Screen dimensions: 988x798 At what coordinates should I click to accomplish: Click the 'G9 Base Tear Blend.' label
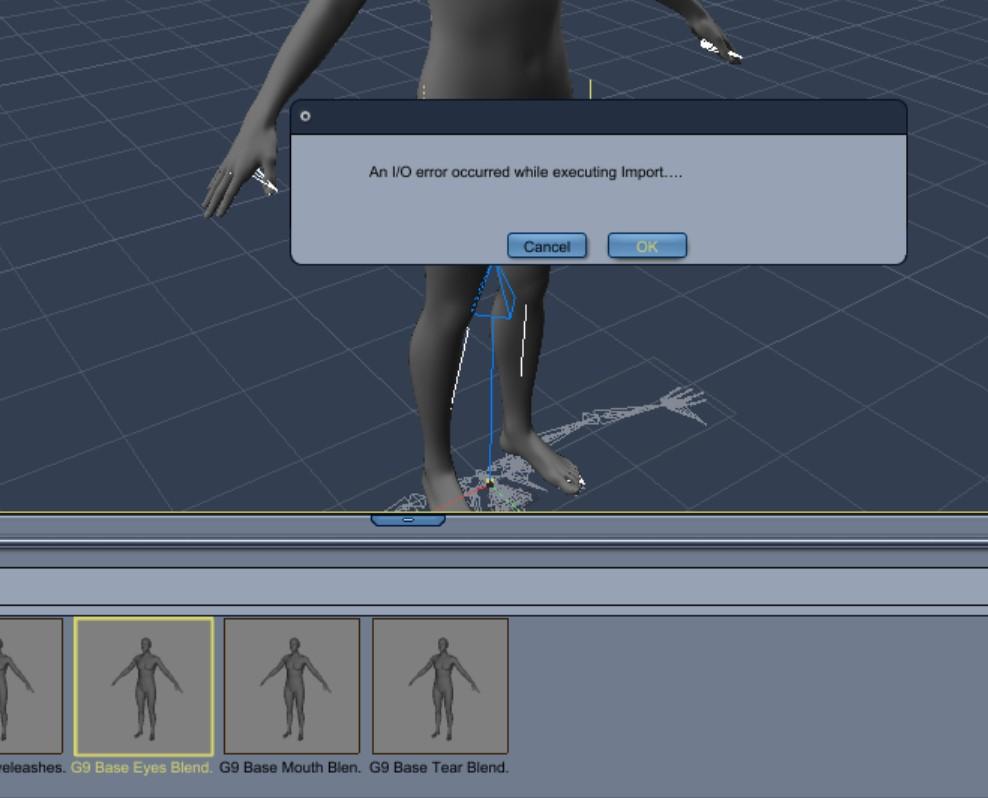(439, 768)
